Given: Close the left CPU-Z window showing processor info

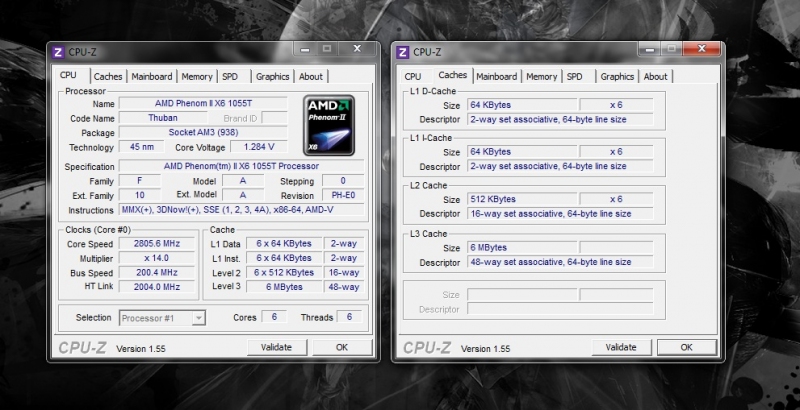Looking at the screenshot, I should (x=353, y=48).
